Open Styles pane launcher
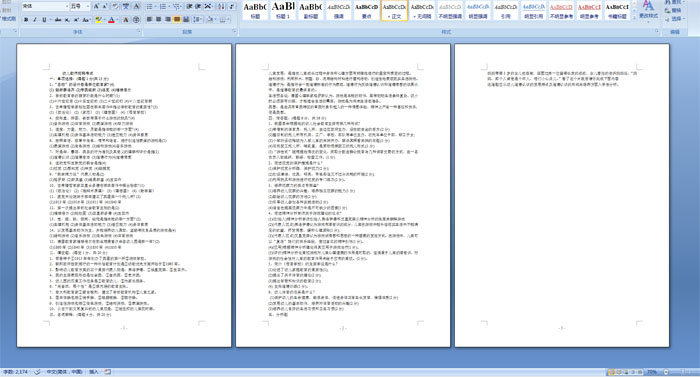This screenshot has width=700, height=377. click(657, 31)
